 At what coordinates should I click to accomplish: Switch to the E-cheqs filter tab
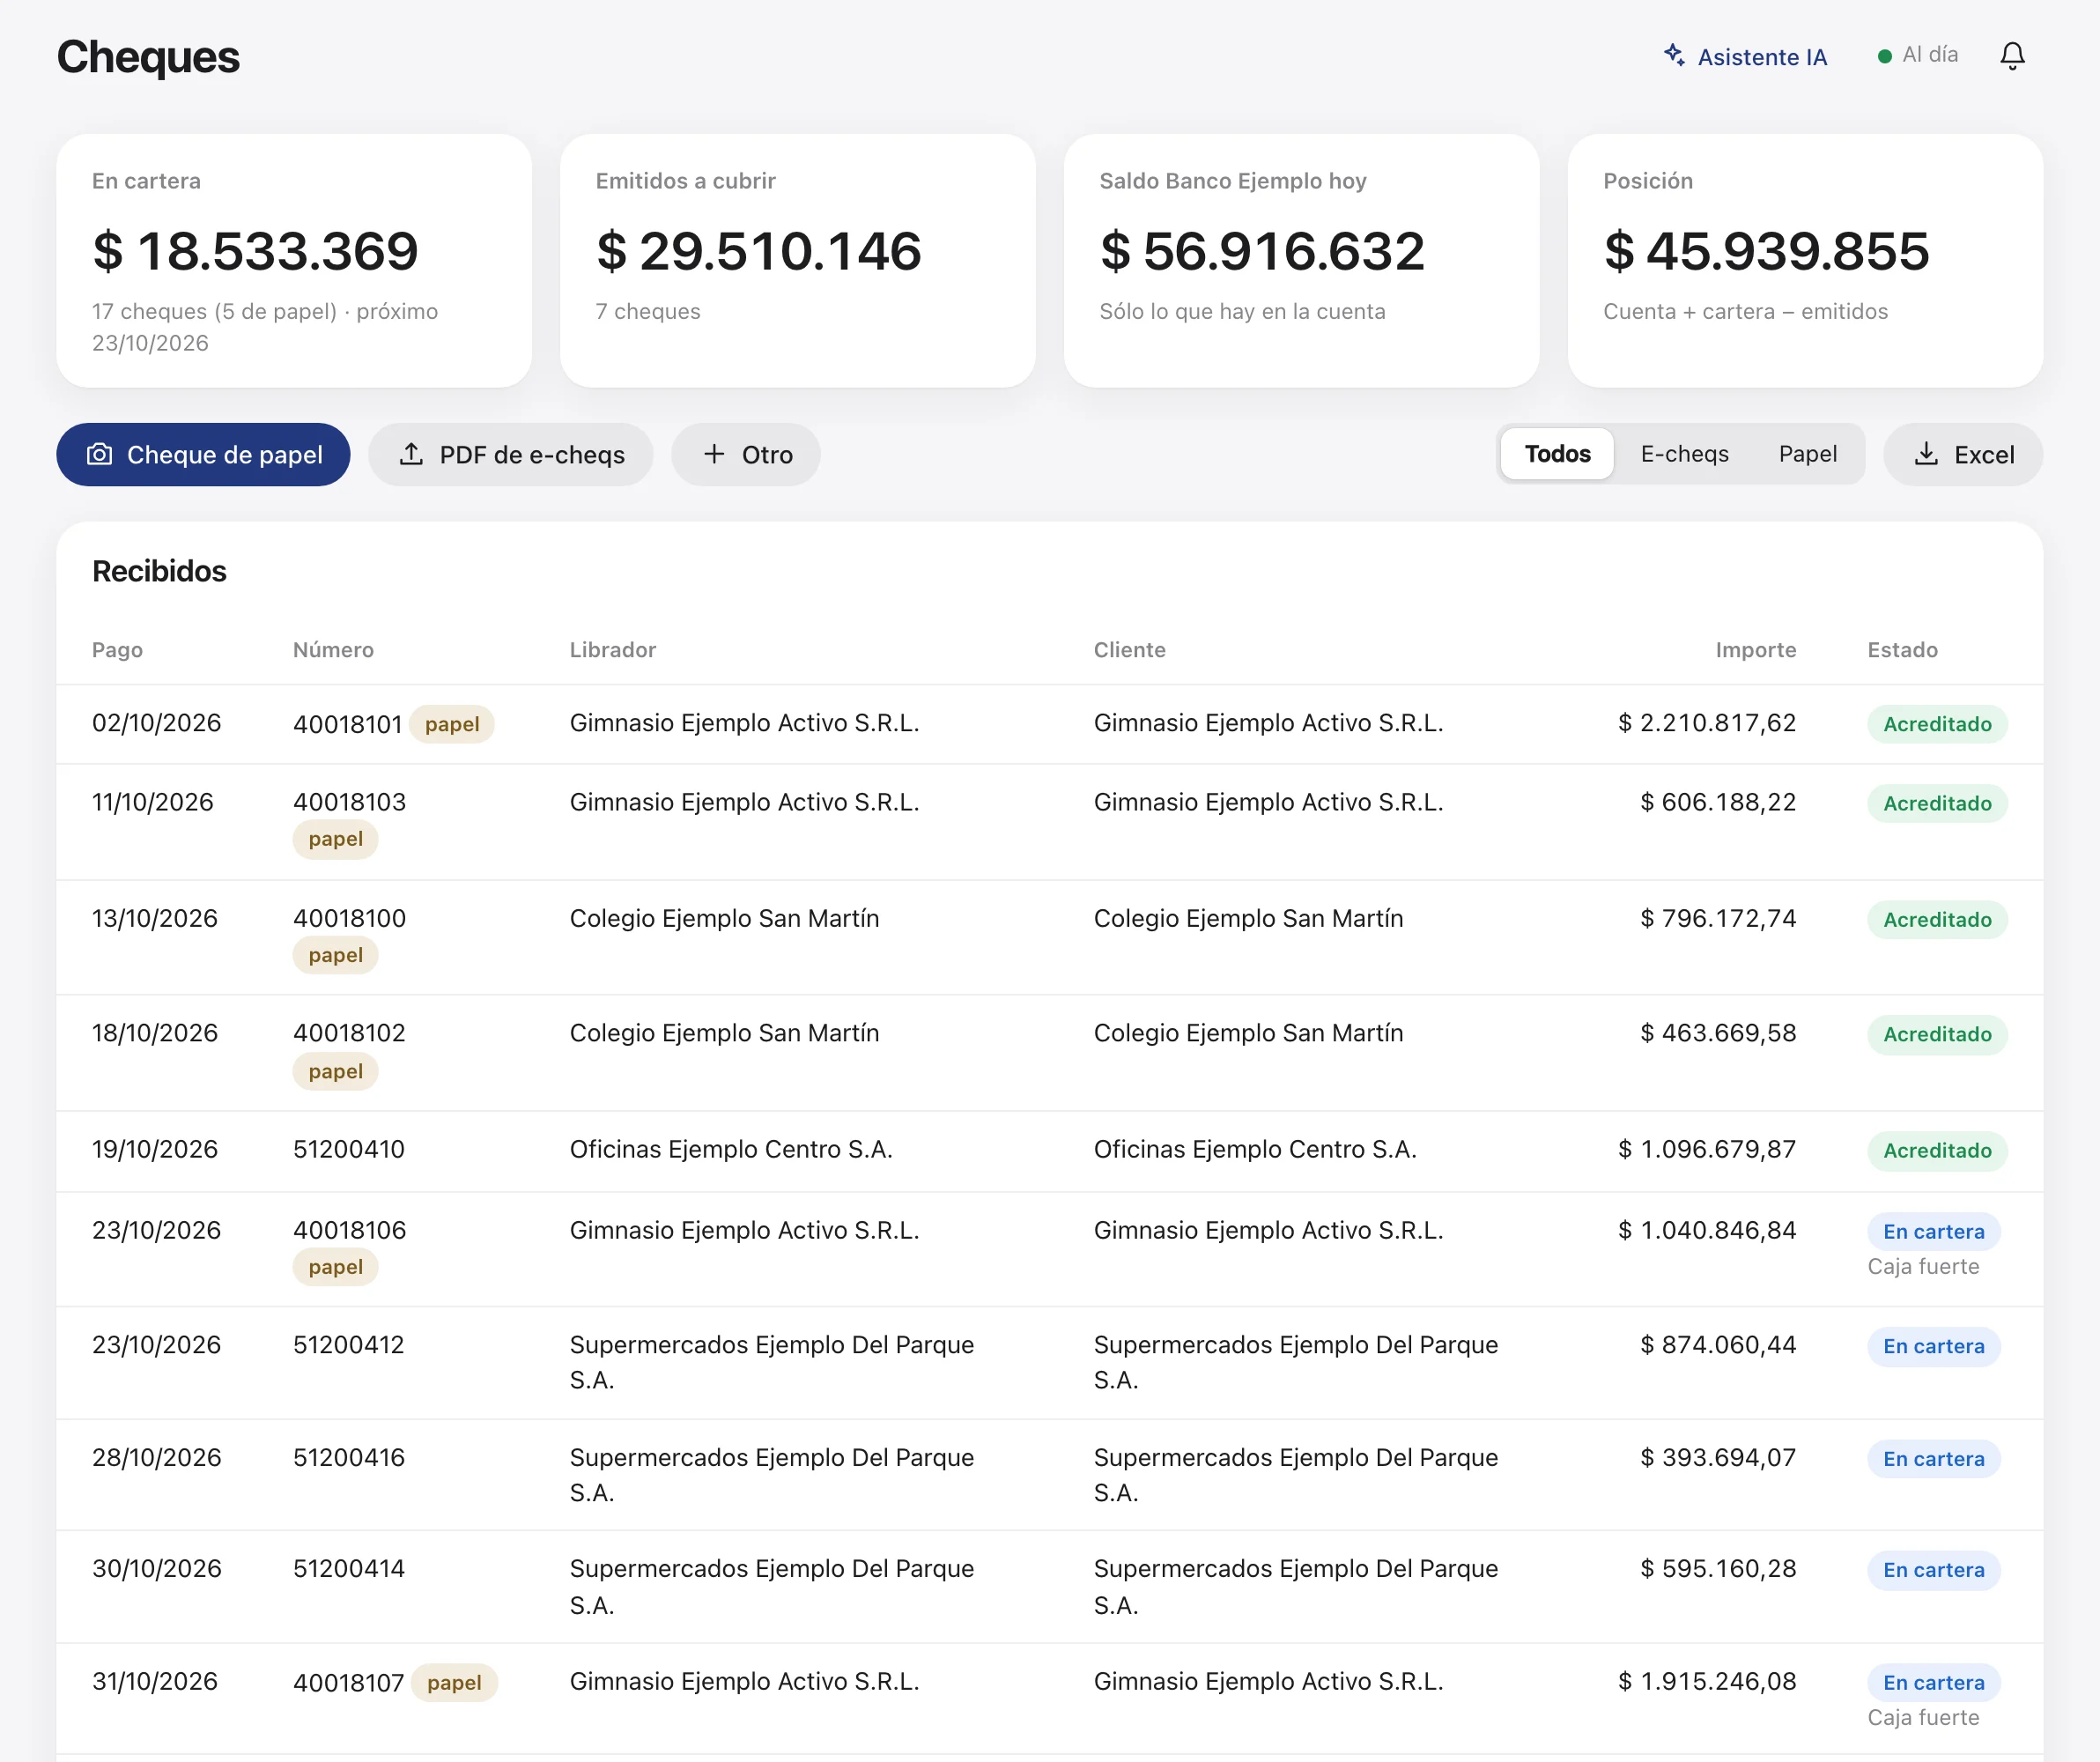point(1684,454)
